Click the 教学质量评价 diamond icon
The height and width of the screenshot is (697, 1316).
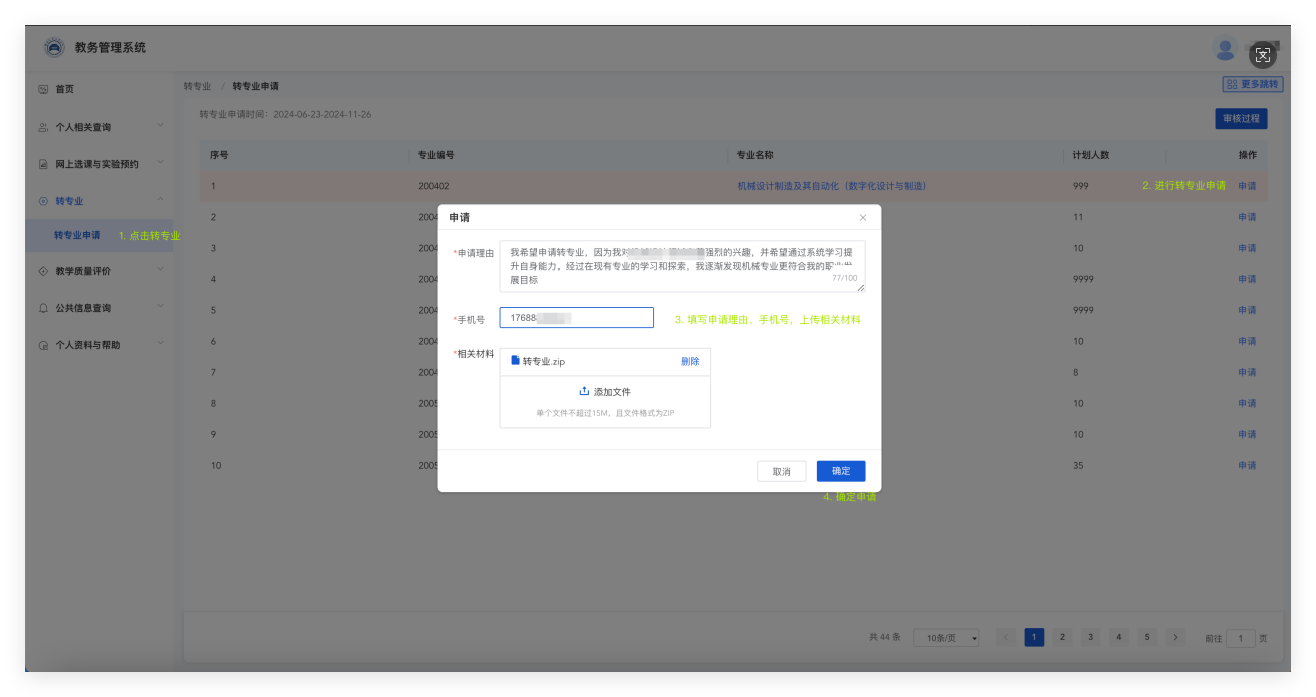(43, 271)
